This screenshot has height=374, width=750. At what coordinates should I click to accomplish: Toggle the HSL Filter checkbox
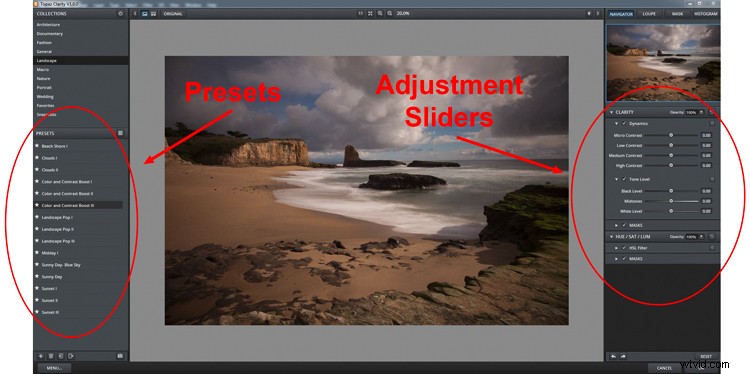click(624, 248)
